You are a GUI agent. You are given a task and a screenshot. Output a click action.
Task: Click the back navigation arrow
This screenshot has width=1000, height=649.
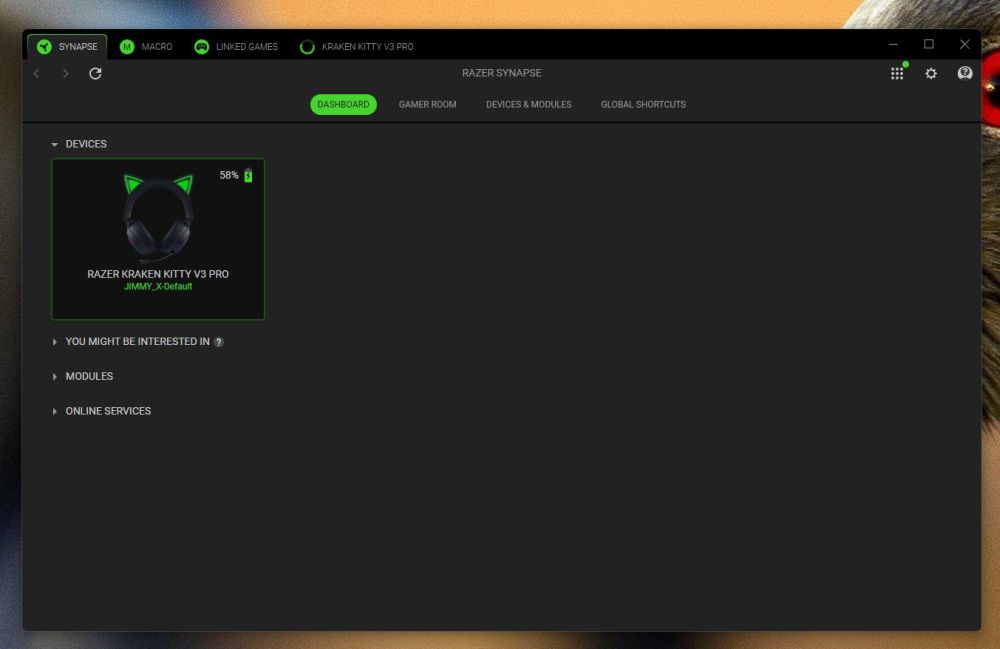37,74
